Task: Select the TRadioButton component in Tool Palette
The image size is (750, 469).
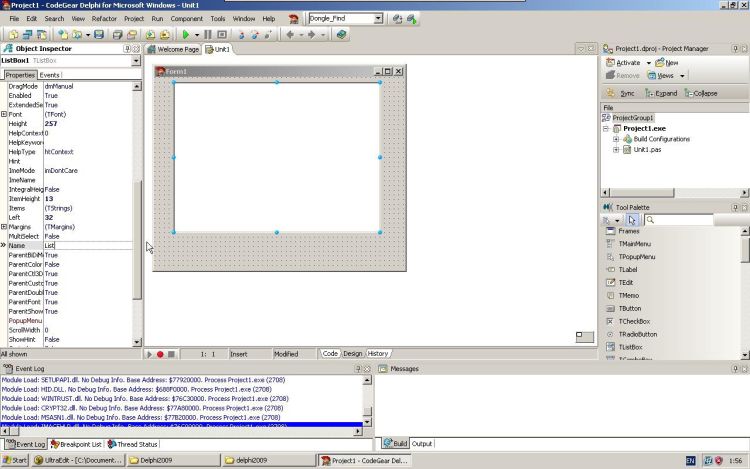Action: tap(638, 334)
